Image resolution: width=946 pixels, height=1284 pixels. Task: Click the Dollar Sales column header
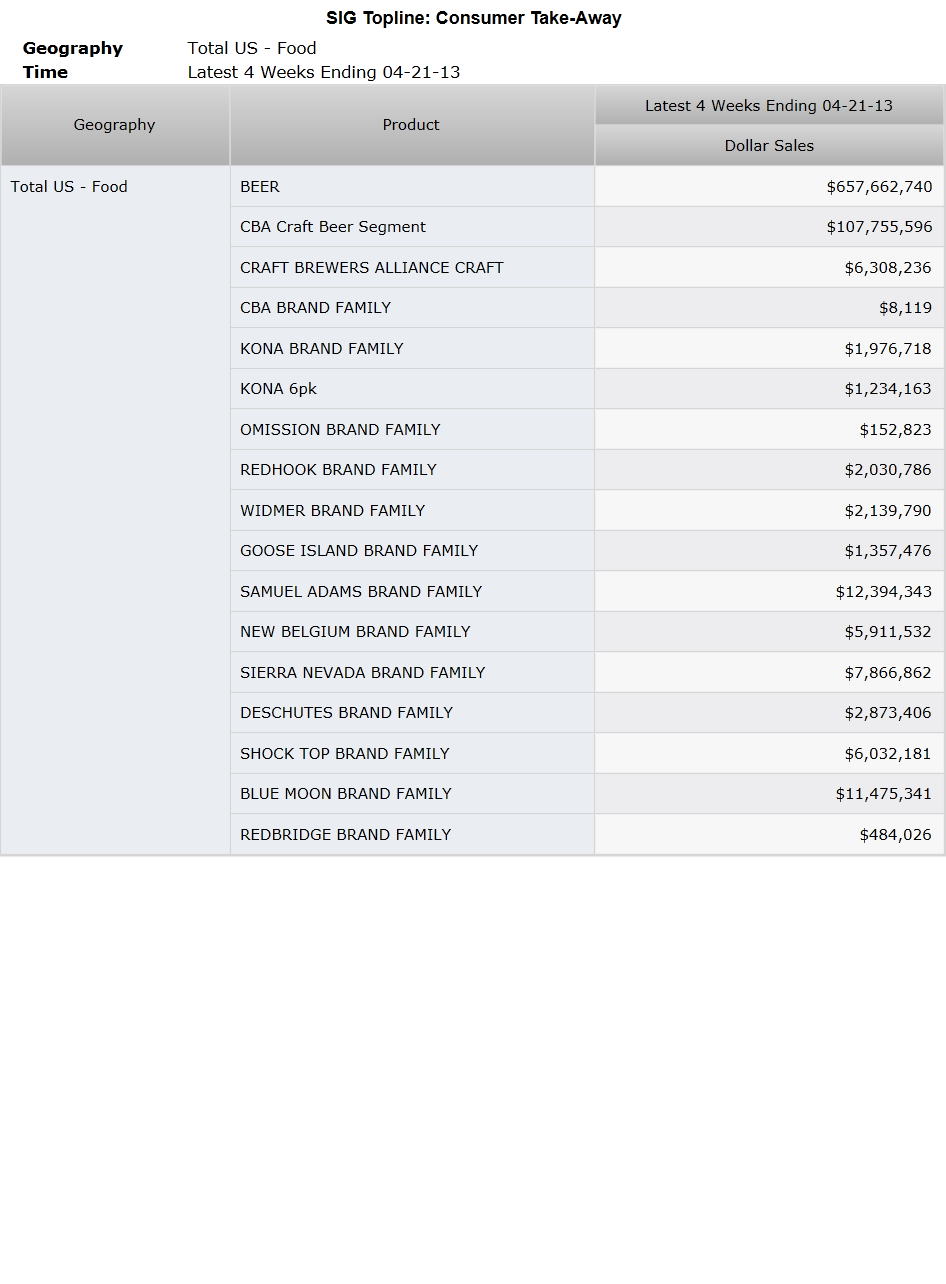point(769,146)
